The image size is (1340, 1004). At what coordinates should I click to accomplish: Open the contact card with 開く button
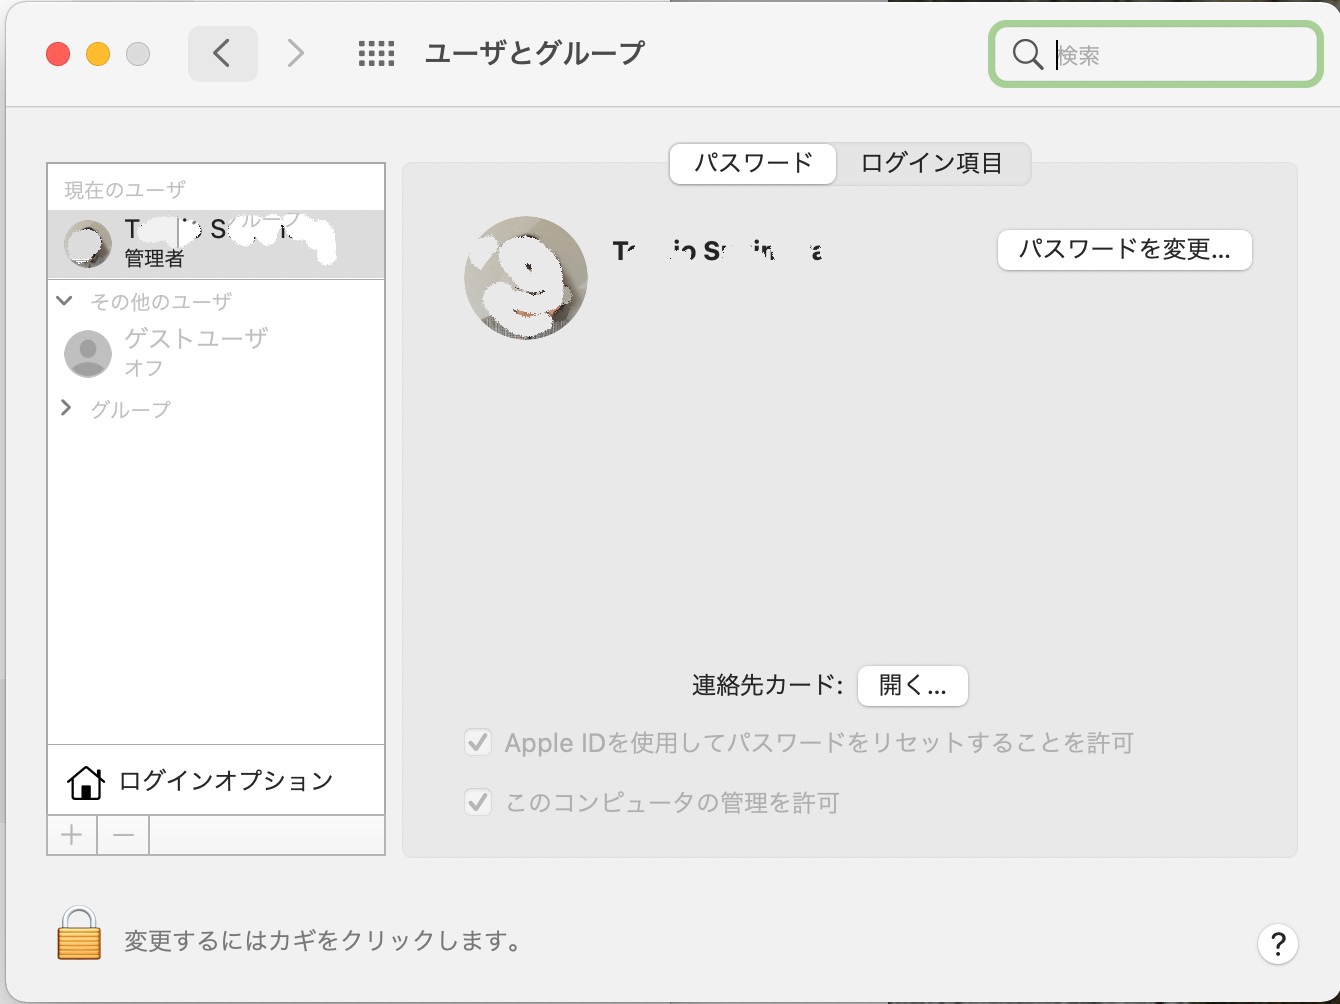click(x=912, y=685)
